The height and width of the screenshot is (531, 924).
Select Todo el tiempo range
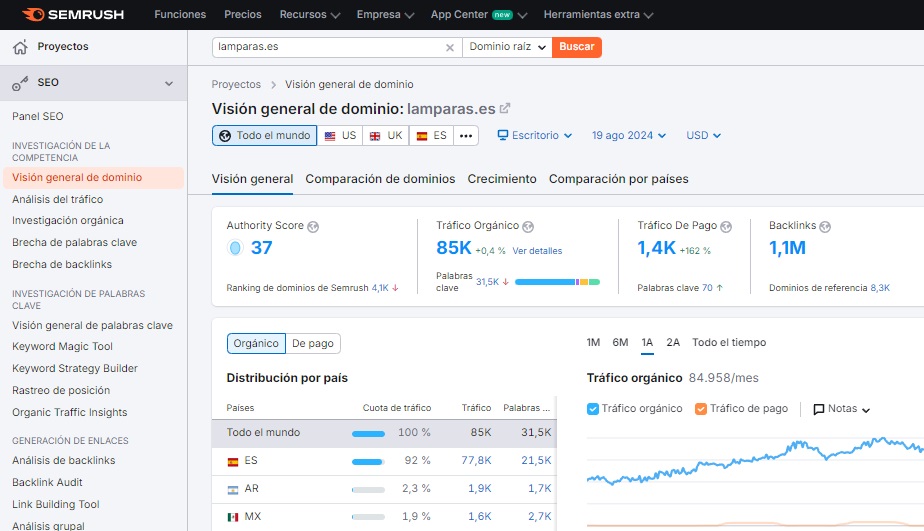[x=729, y=342]
